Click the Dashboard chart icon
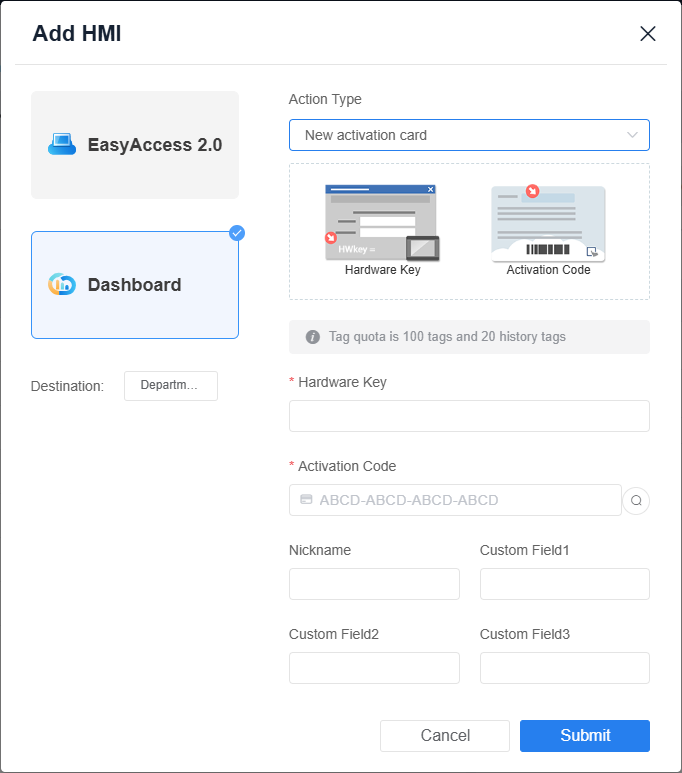The width and height of the screenshot is (682, 773). tap(62, 284)
